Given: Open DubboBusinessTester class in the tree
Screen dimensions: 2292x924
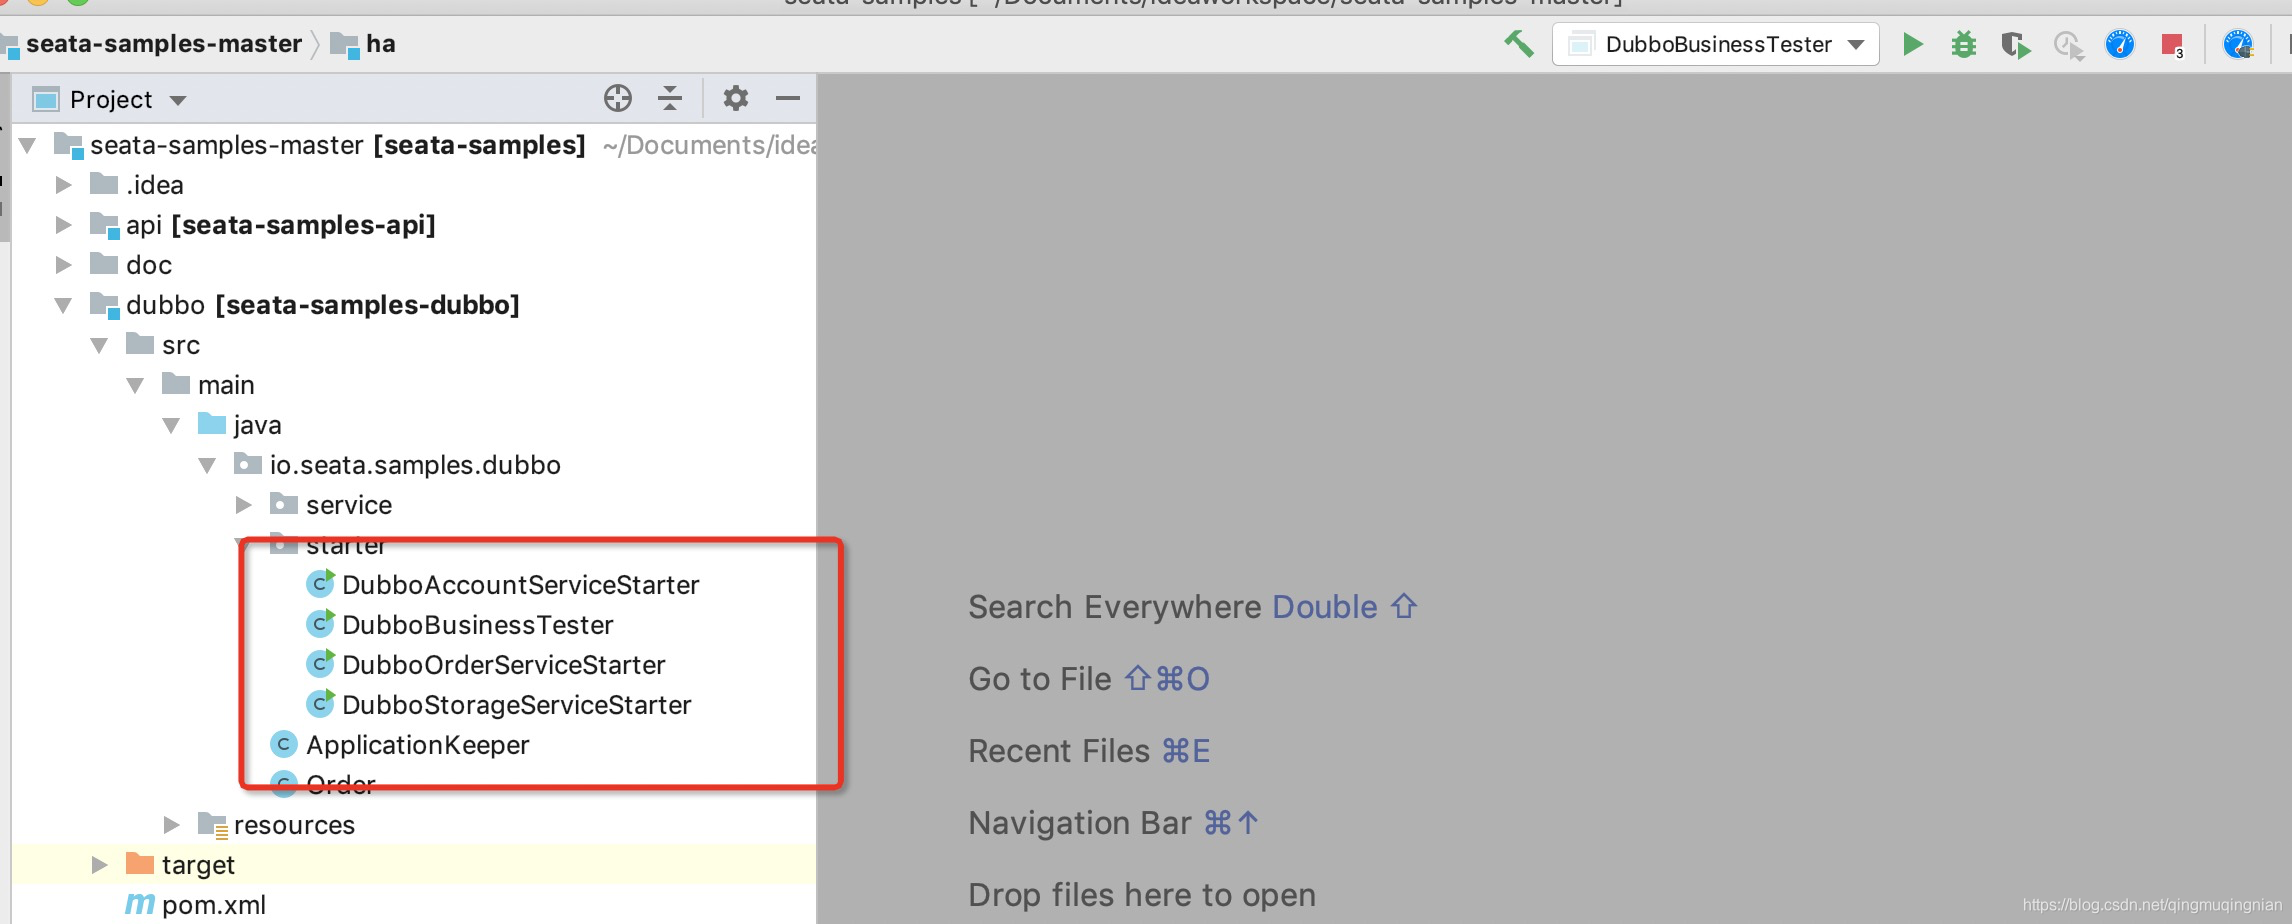Looking at the screenshot, I should coord(477,625).
